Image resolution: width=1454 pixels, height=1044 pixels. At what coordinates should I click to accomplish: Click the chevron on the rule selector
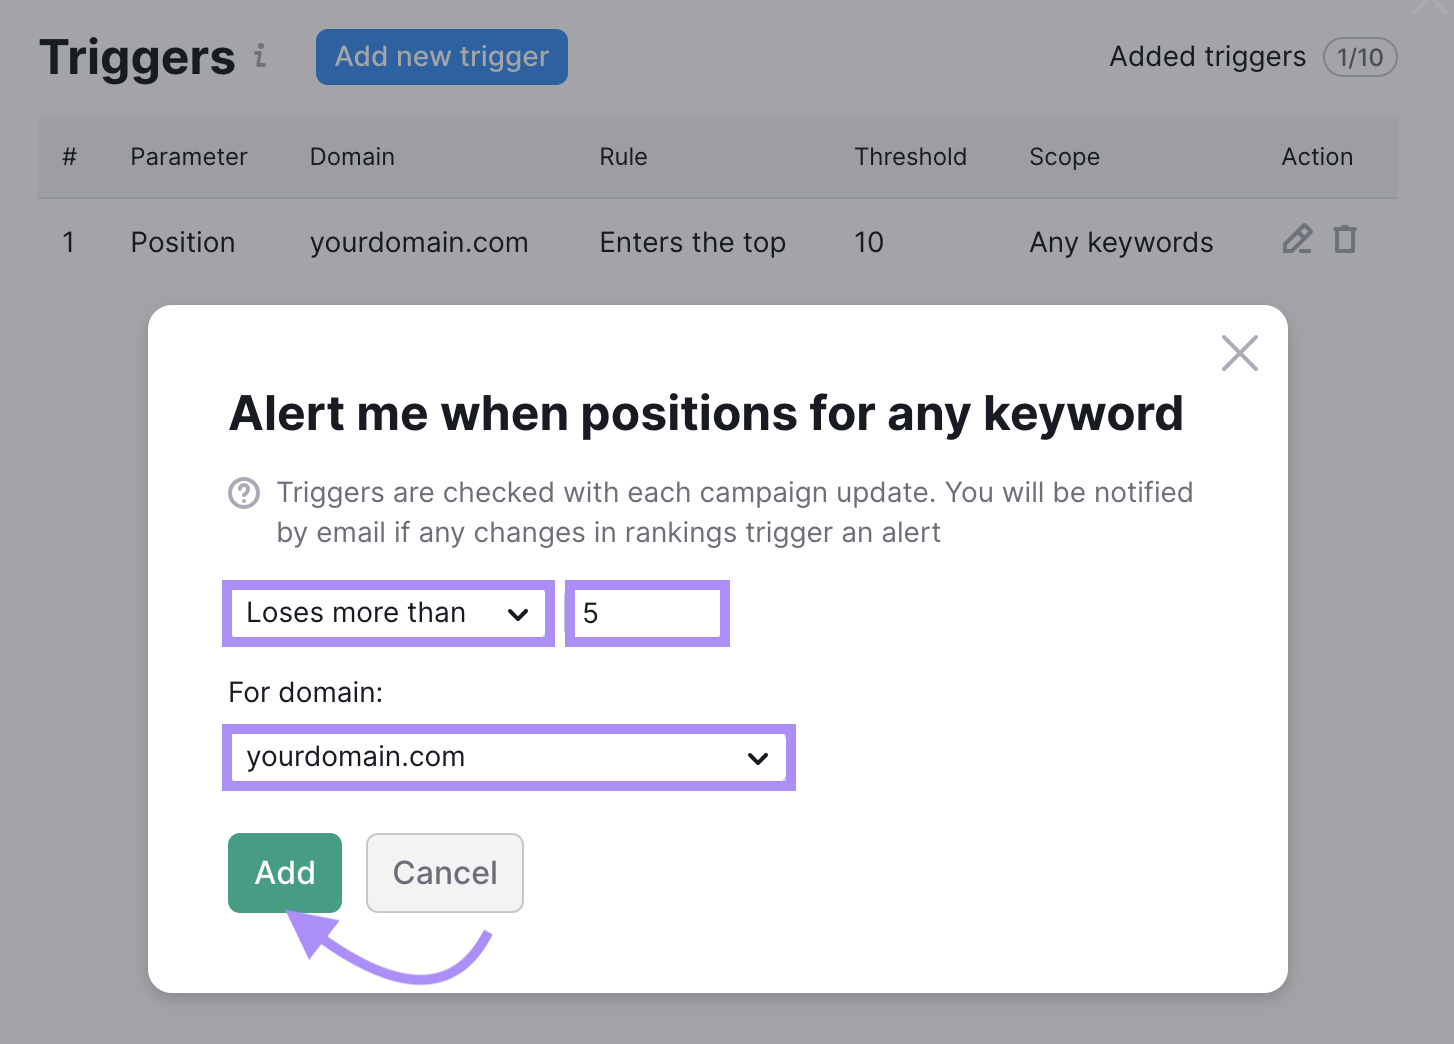point(519,613)
